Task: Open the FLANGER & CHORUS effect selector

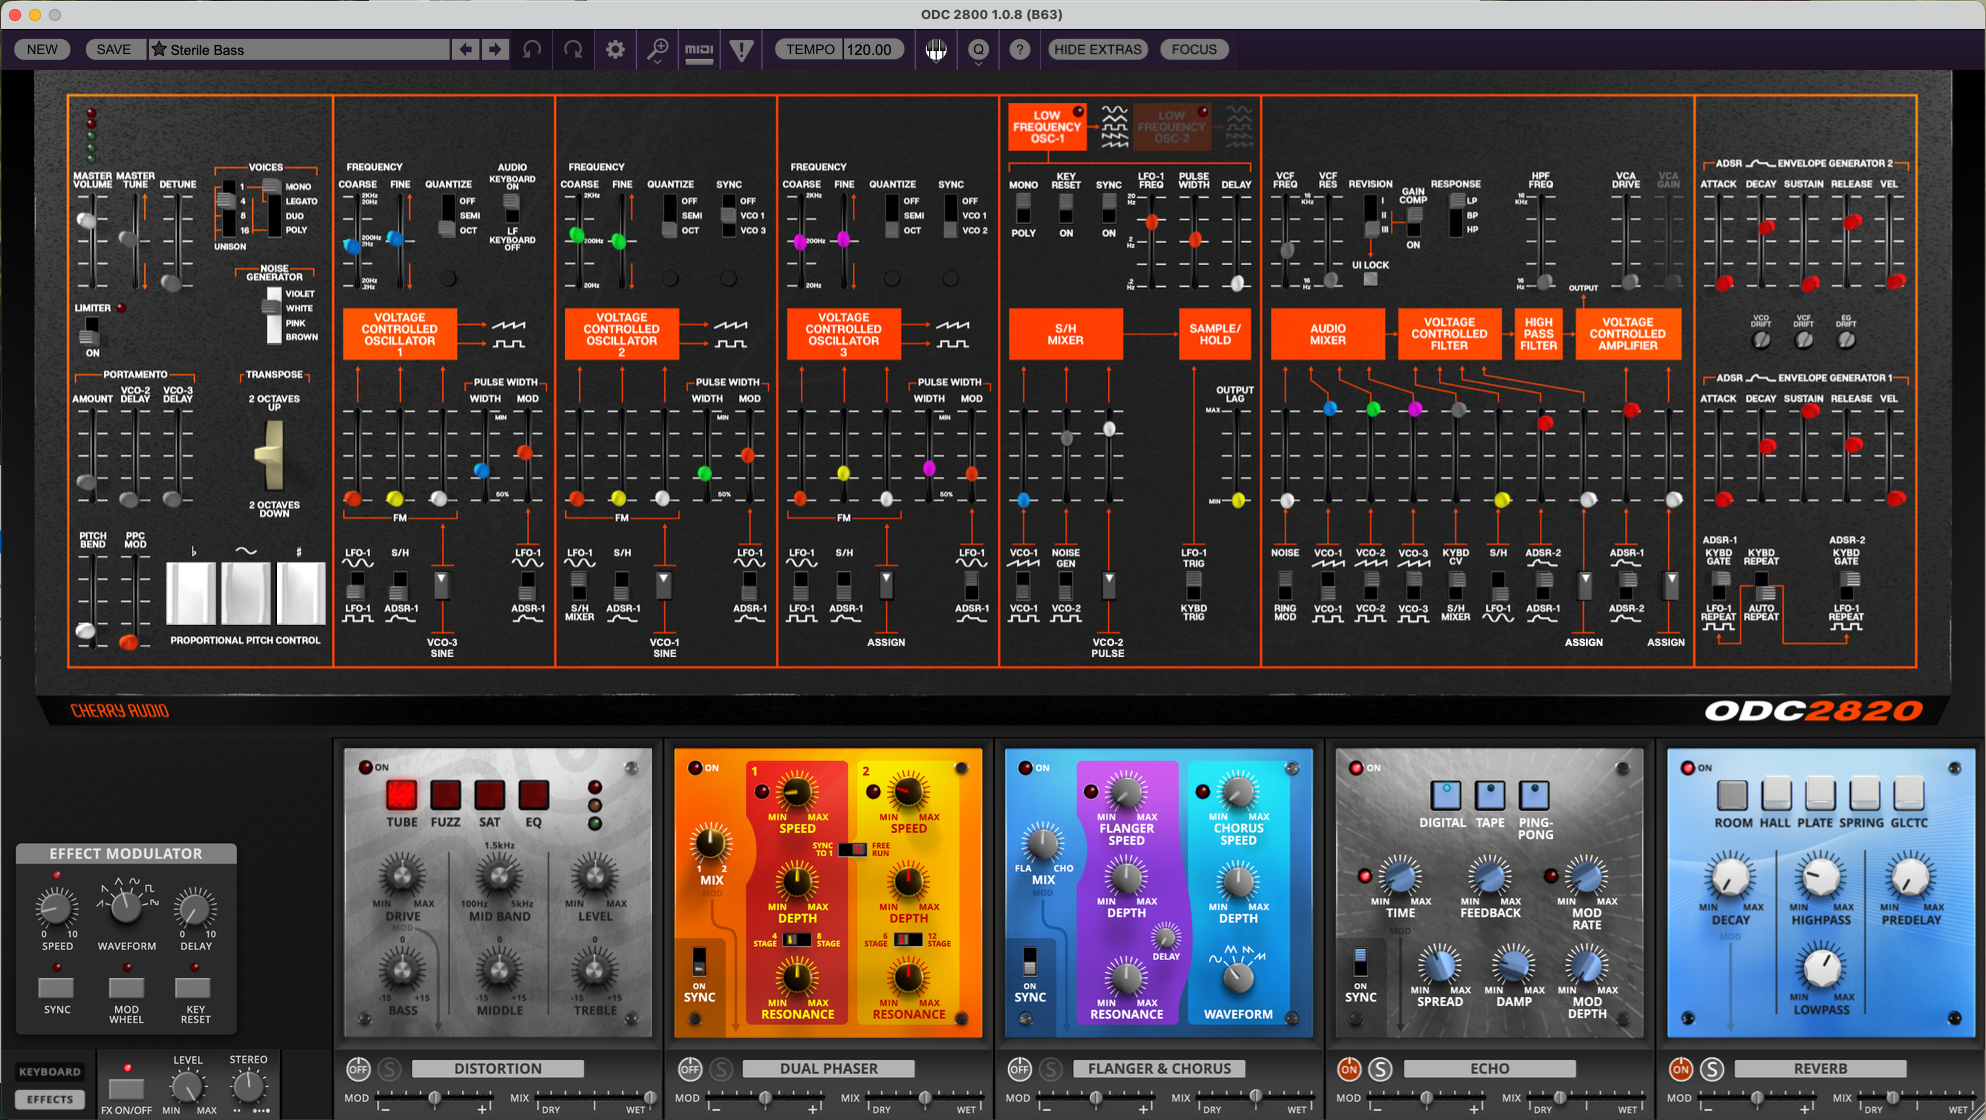Action: click(x=1159, y=1069)
